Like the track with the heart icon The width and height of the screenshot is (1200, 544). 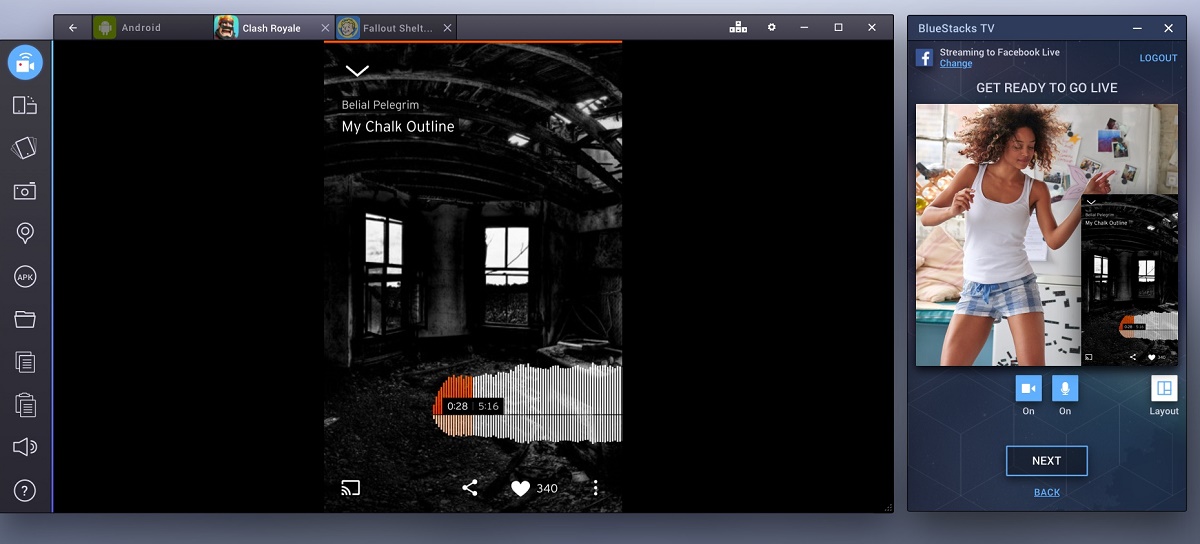[520, 488]
